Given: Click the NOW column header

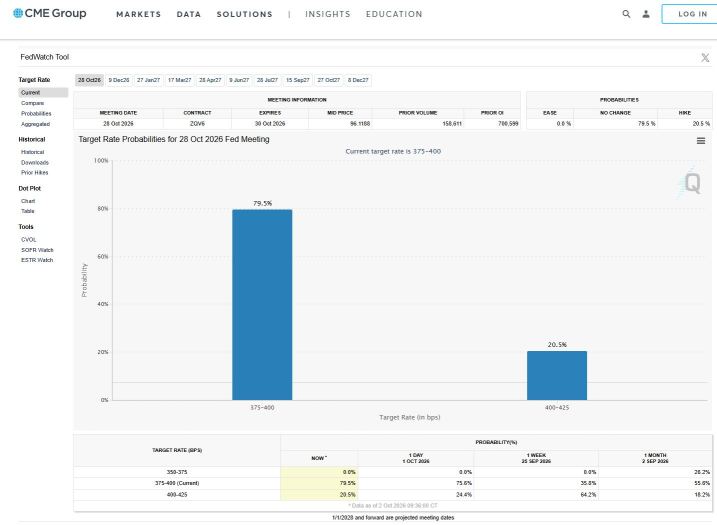Looking at the screenshot, I should tap(319, 458).
